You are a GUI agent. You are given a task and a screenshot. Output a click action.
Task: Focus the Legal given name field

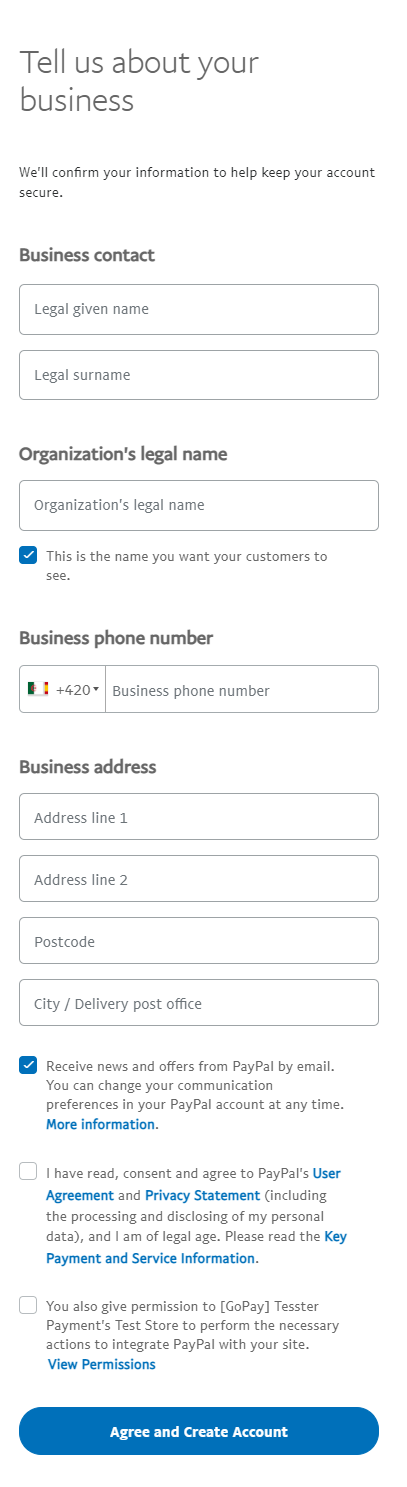tap(199, 309)
